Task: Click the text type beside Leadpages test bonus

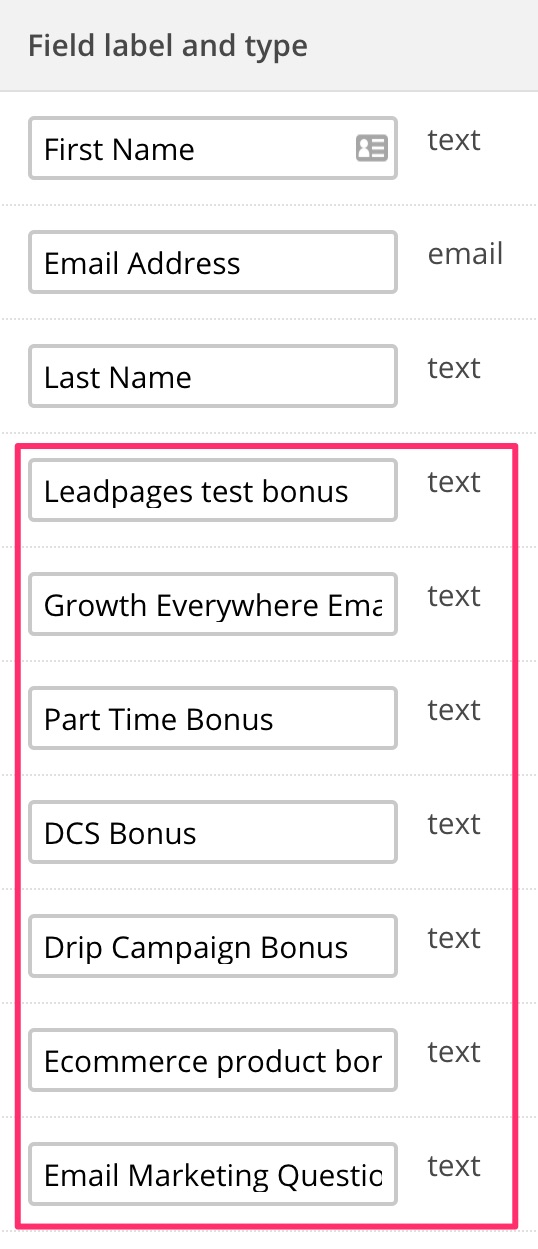Action: click(x=454, y=482)
